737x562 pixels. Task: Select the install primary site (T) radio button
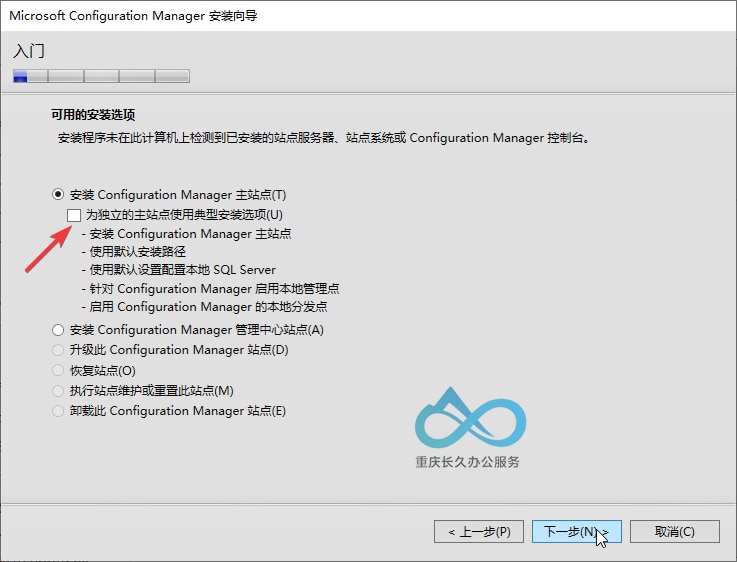[x=58, y=195]
